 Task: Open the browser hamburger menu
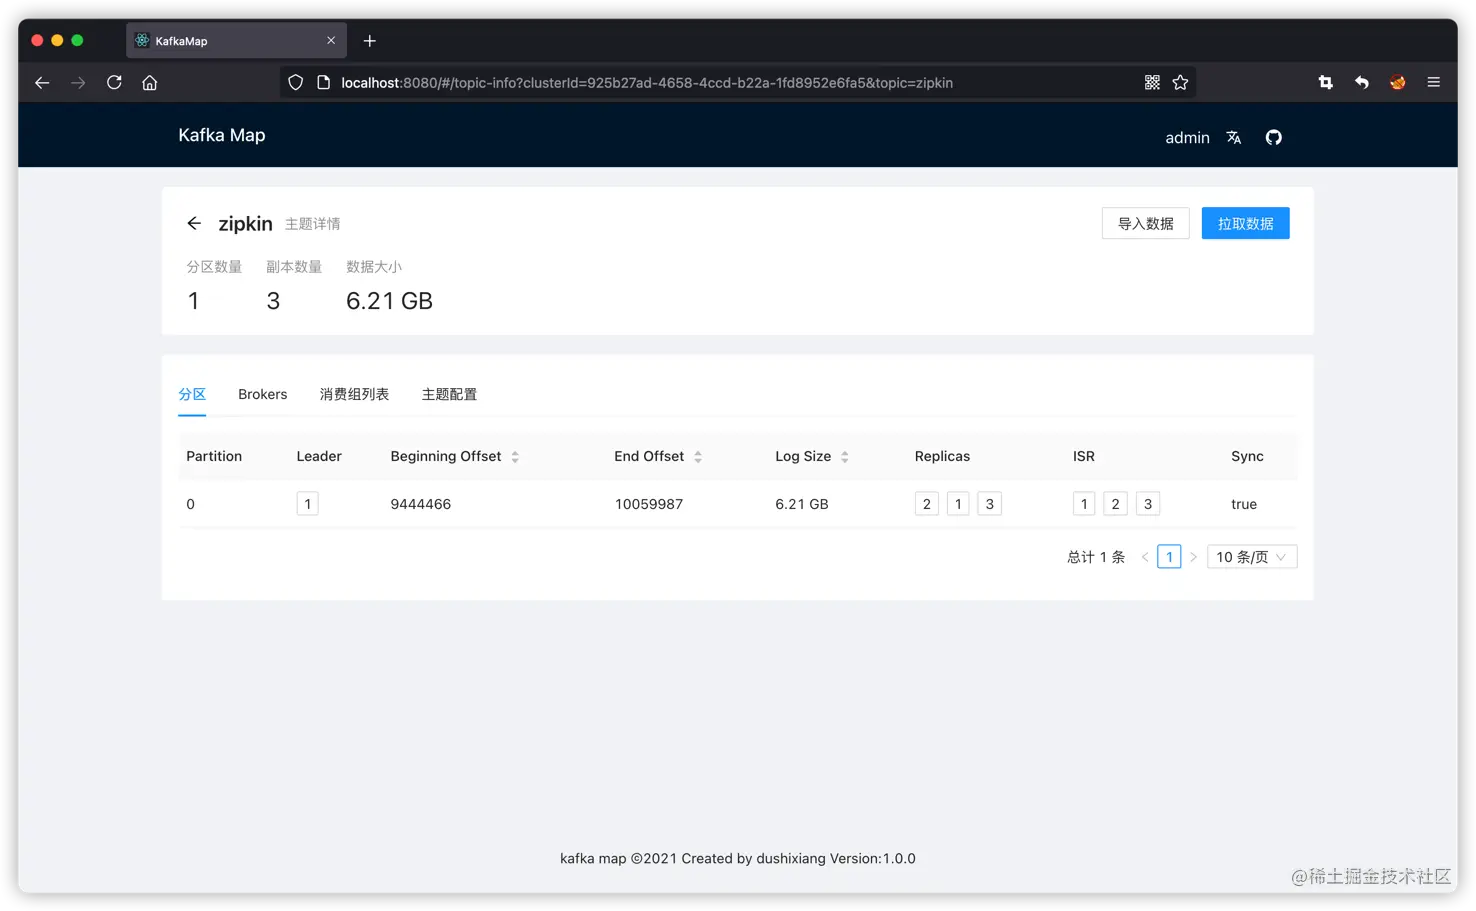coord(1434,83)
